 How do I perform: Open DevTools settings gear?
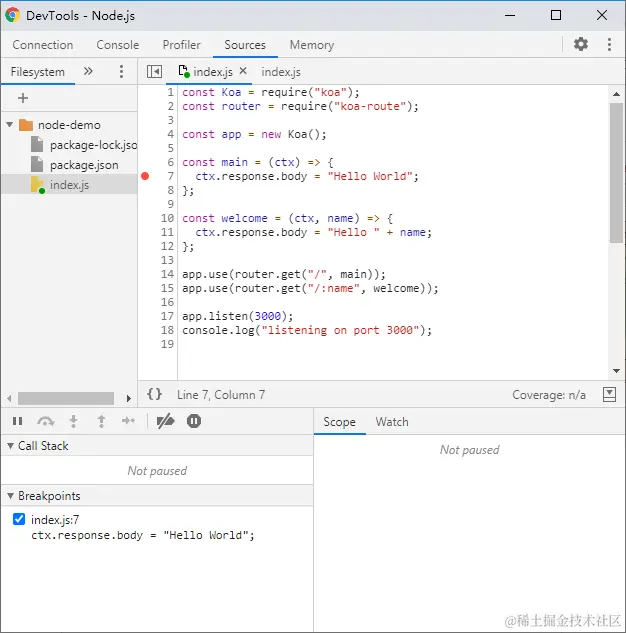pyautogui.click(x=580, y=44)
